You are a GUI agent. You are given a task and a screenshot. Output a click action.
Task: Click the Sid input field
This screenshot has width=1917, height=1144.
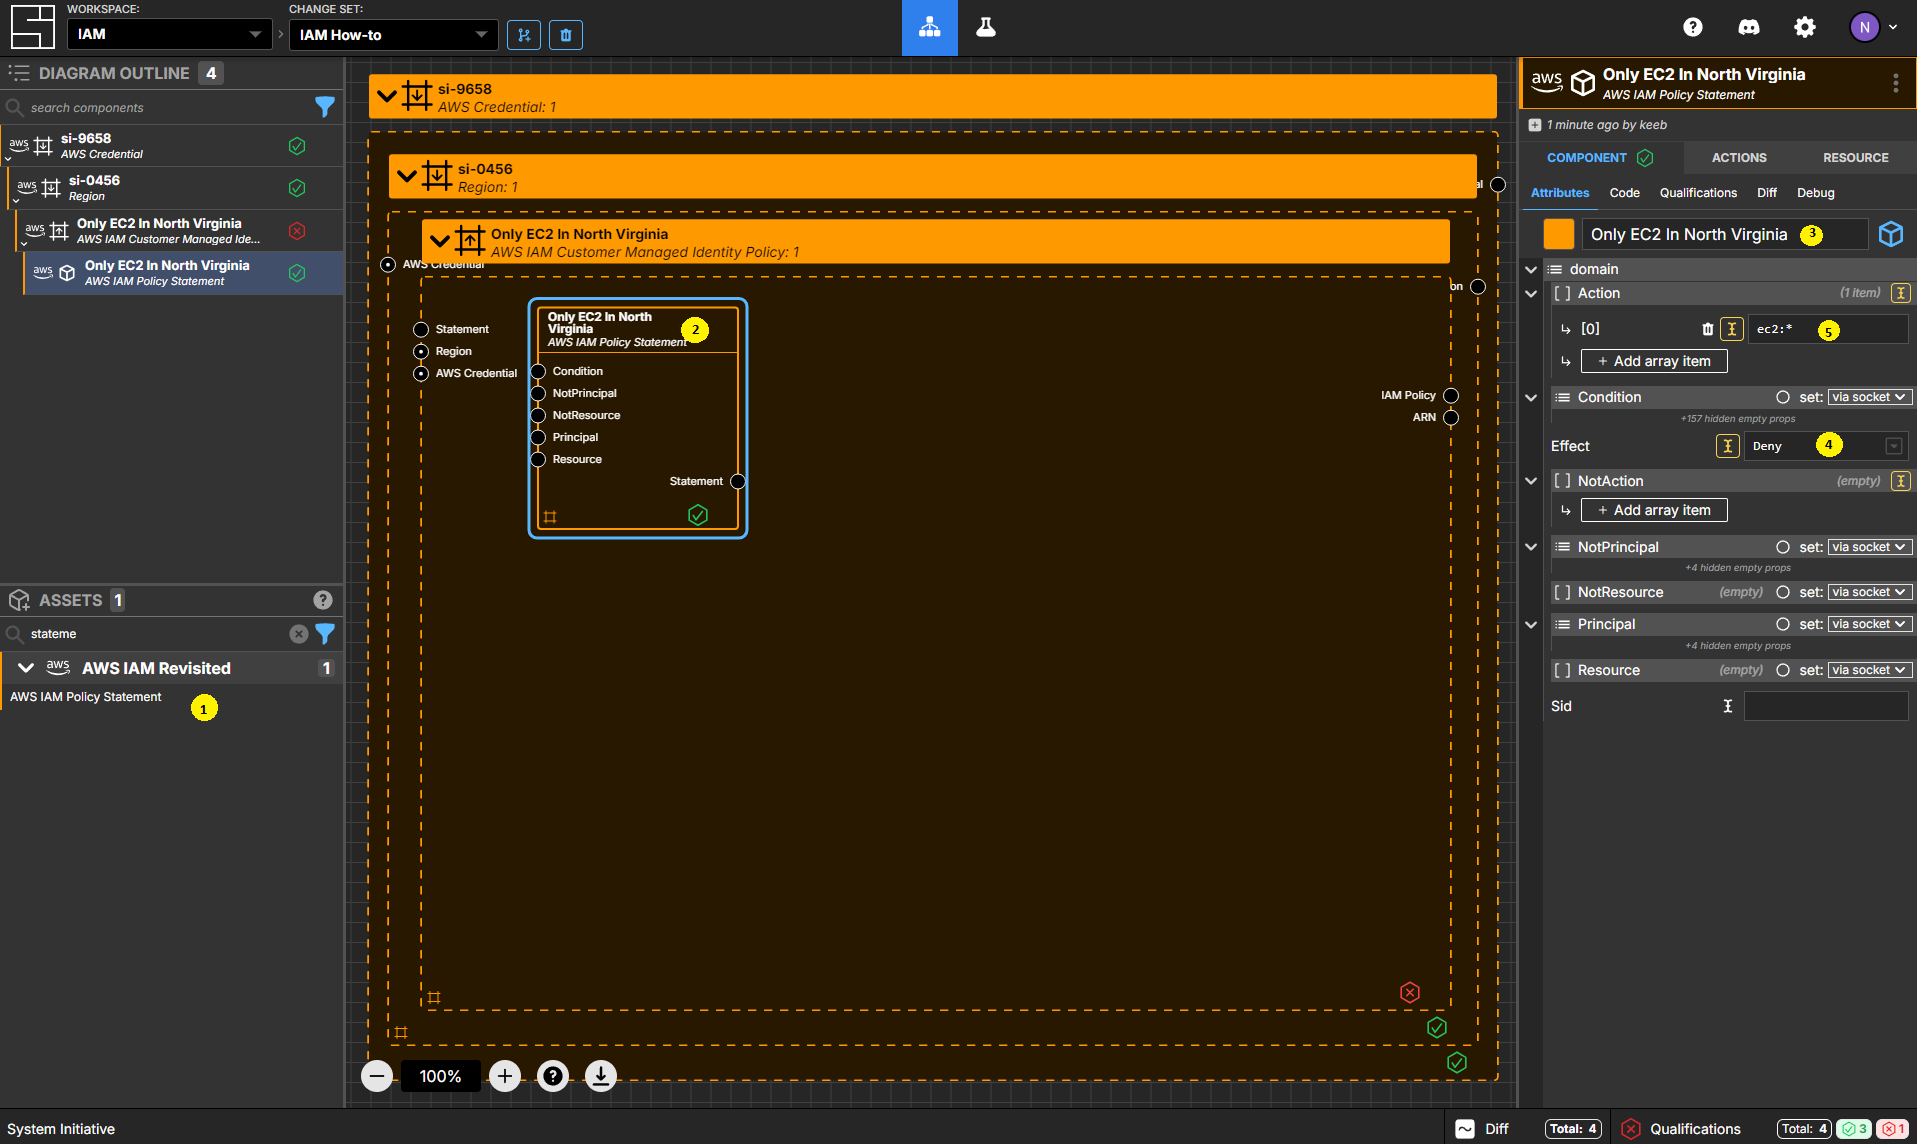pyautogui.click(x=1826, y=706)
